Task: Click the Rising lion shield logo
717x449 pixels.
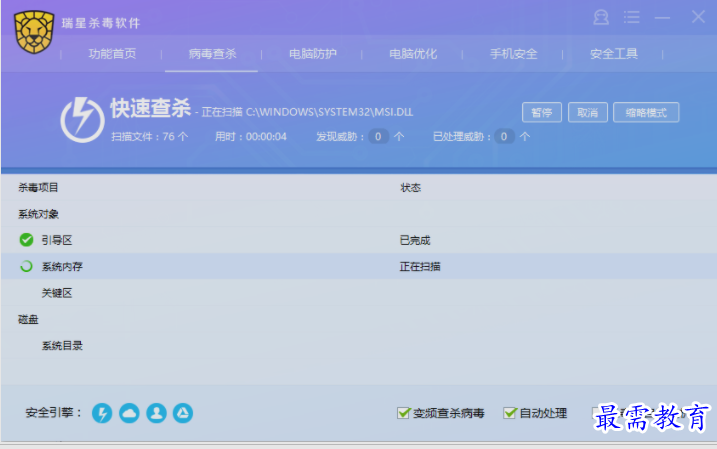Action: 34,32
